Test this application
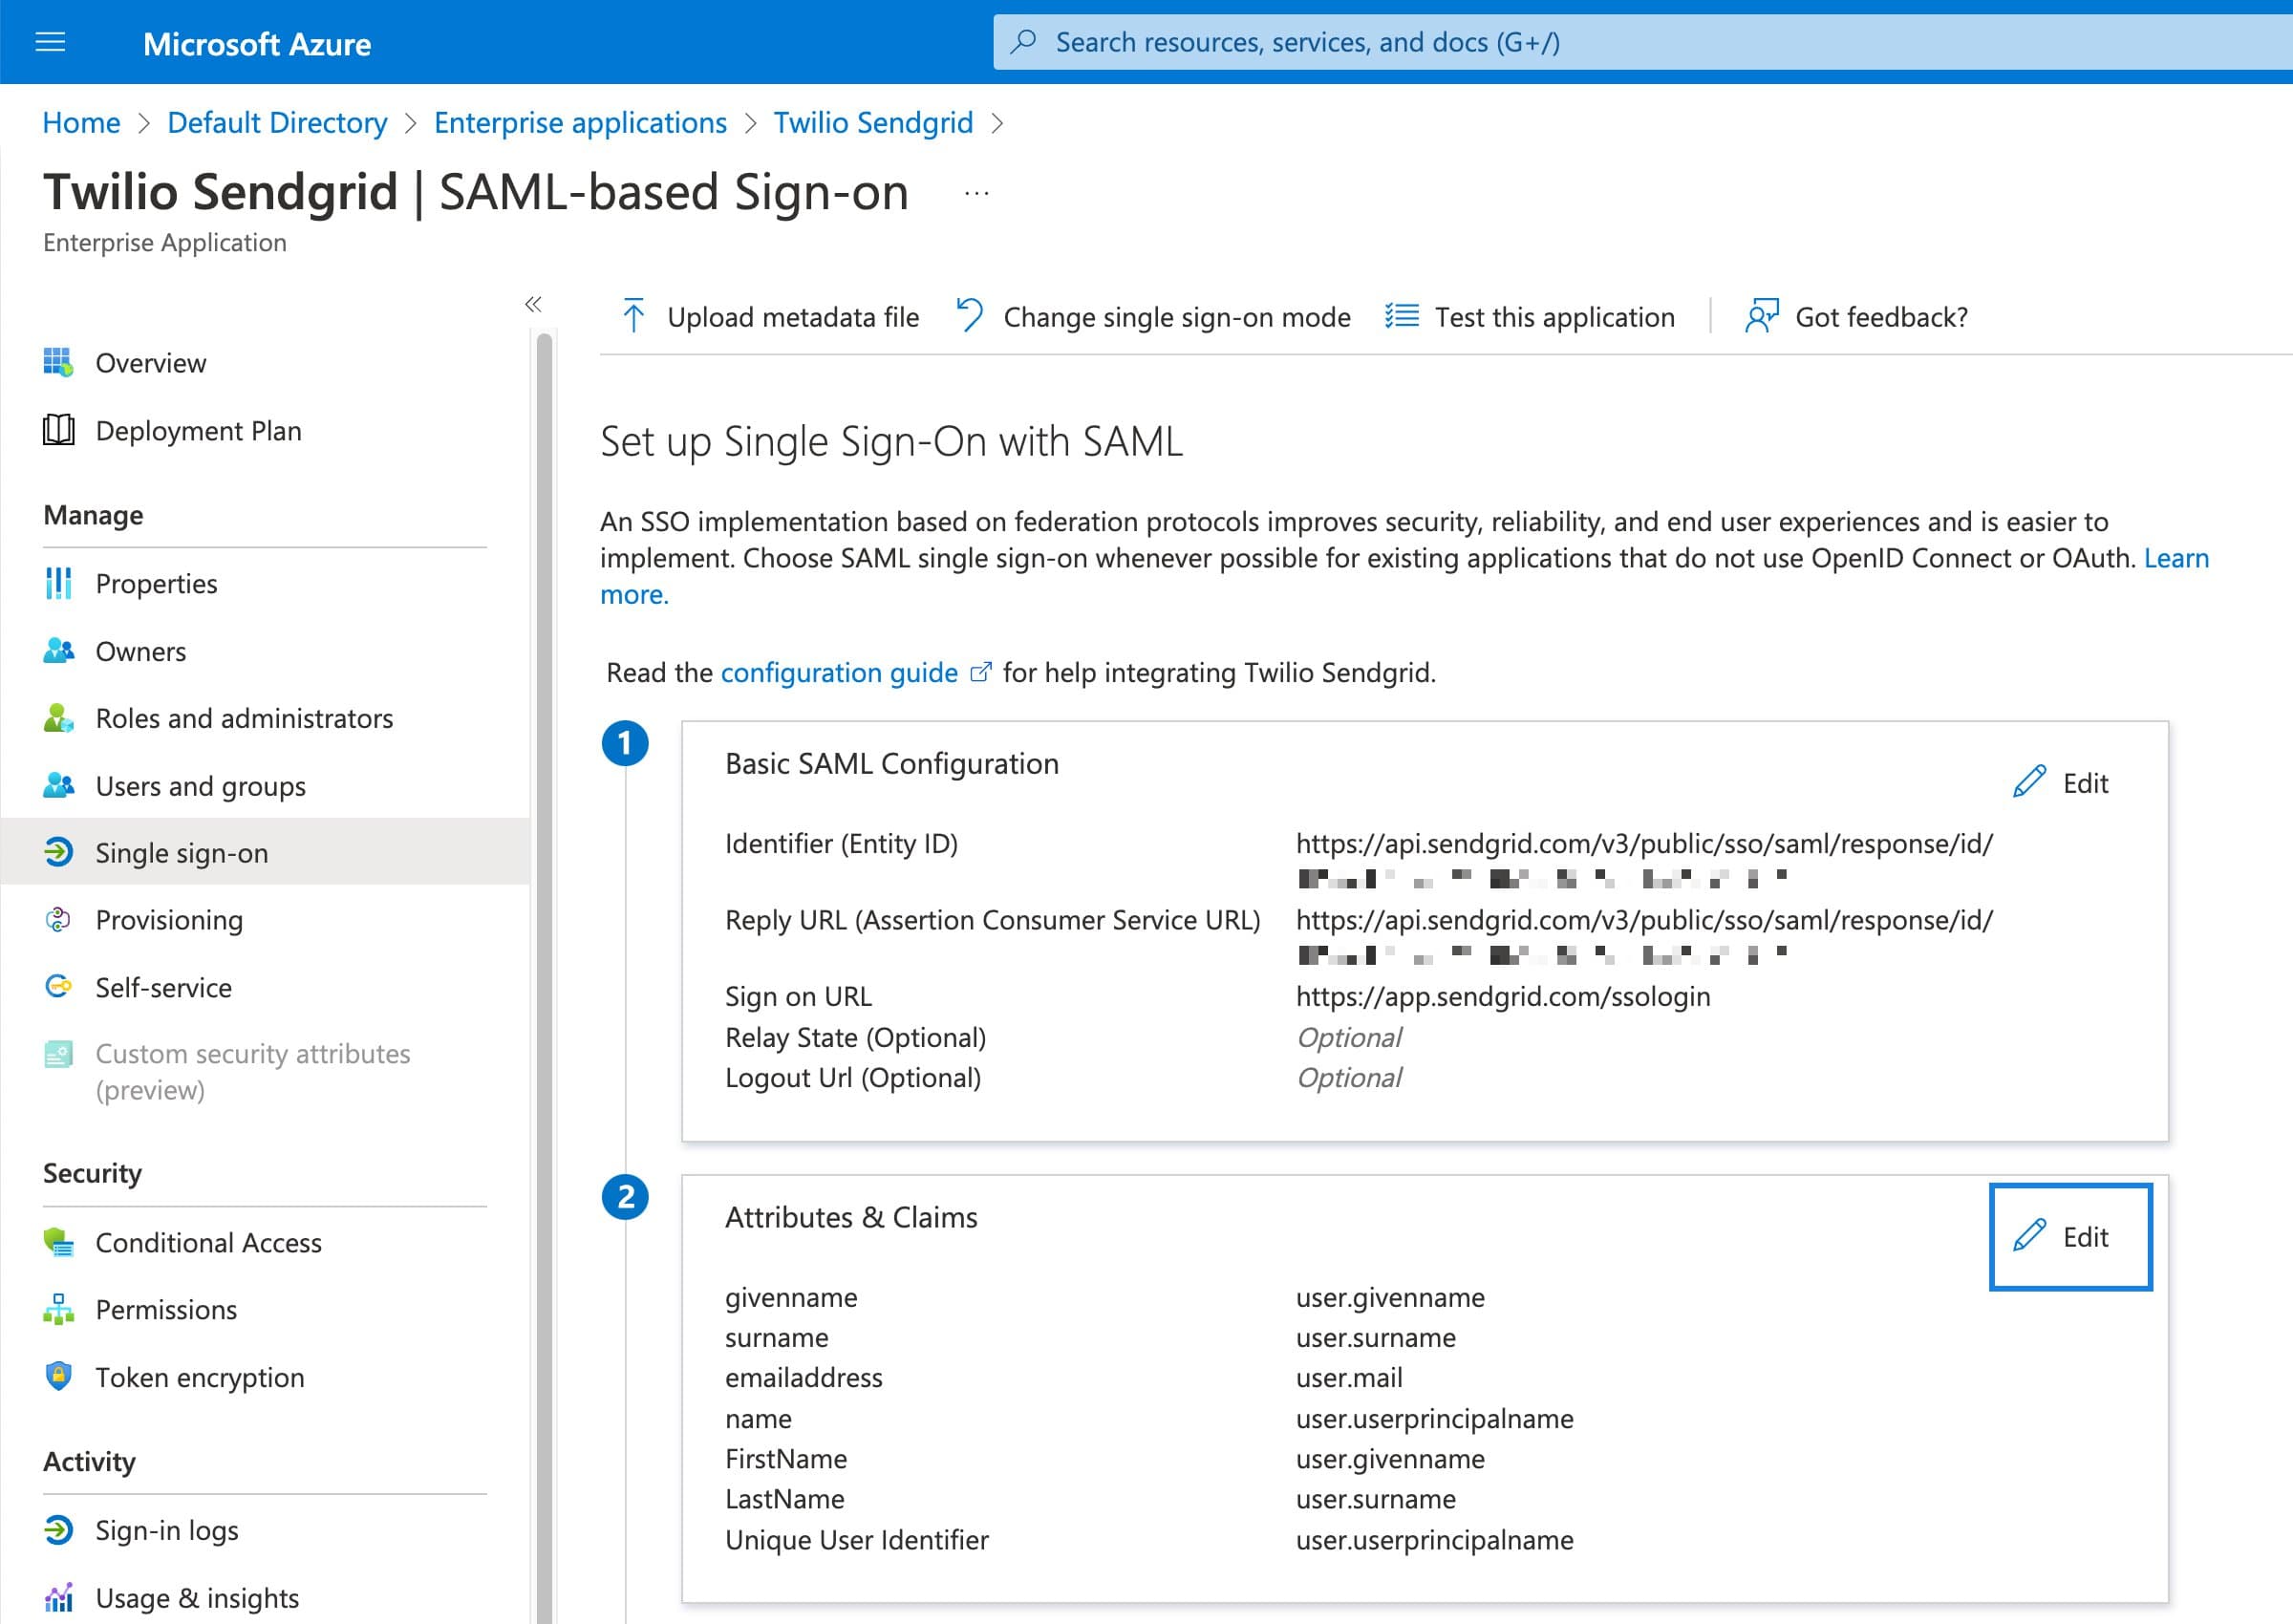This screenshot has height=1624, width=2293. click(x=1553, y=317)
